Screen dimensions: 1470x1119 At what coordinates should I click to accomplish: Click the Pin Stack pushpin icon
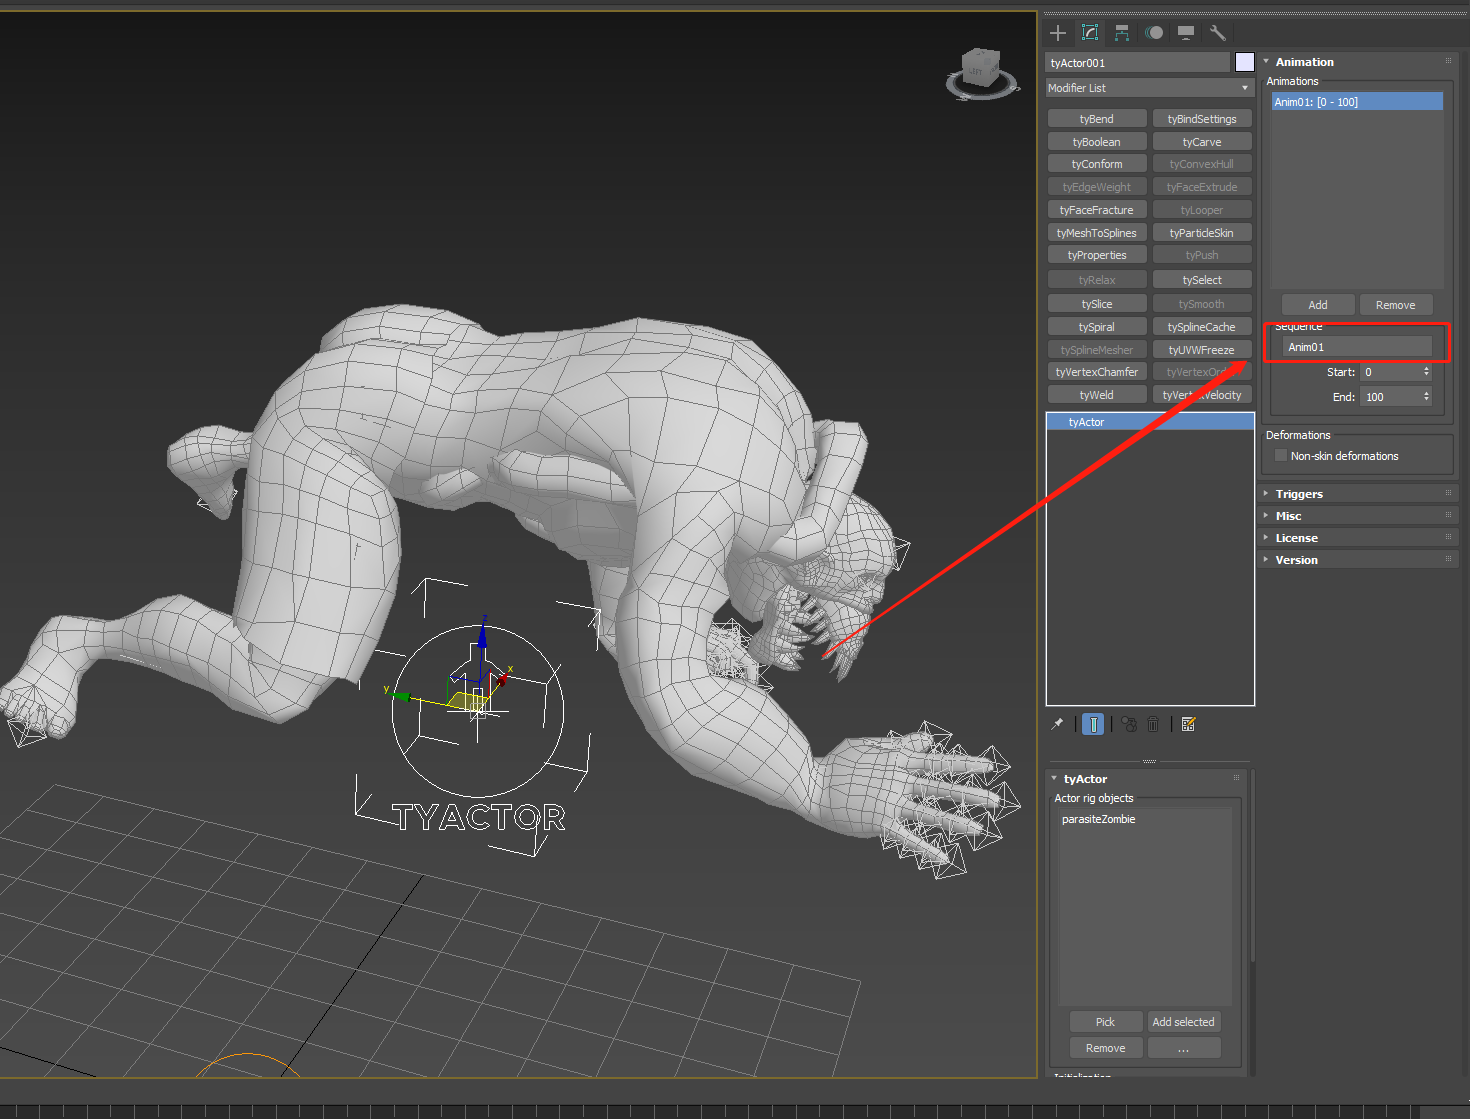(x=1057, y=724)
